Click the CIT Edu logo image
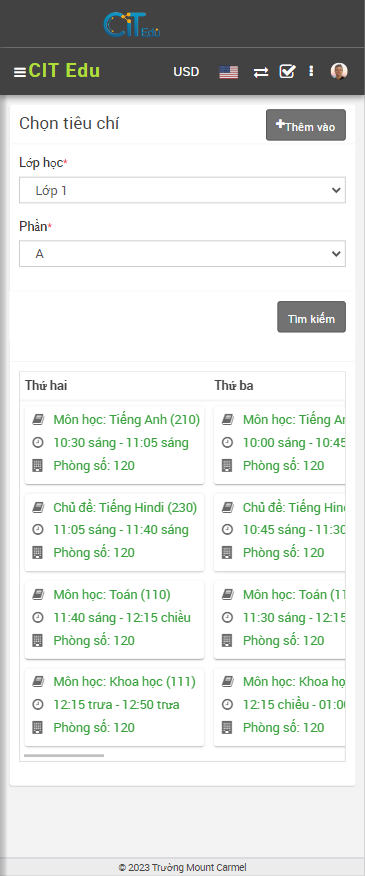Image resolution: width=365 pixels, height=876 pixels. coord(132,25)
